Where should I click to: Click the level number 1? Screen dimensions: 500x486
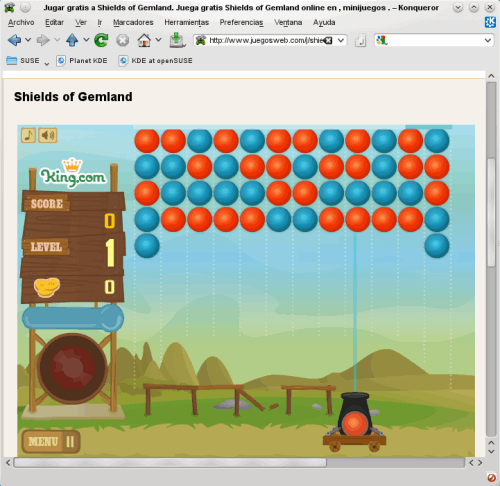[x=110, y=253]
